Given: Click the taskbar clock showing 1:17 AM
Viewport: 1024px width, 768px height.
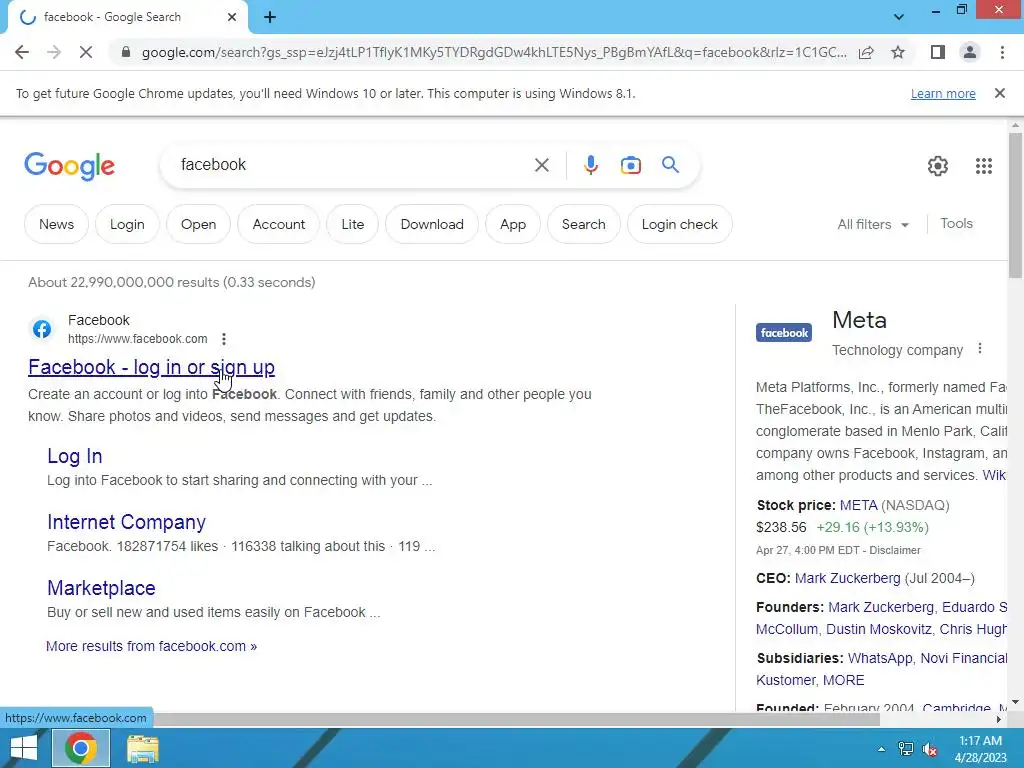Looking at the screenshot, I should point(980,749).
